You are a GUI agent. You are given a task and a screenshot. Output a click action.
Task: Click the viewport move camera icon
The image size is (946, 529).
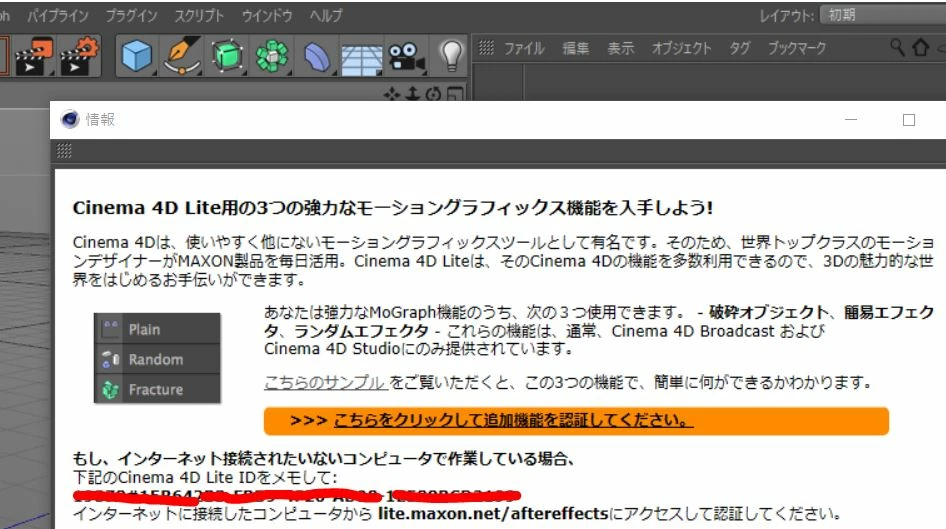392,94
